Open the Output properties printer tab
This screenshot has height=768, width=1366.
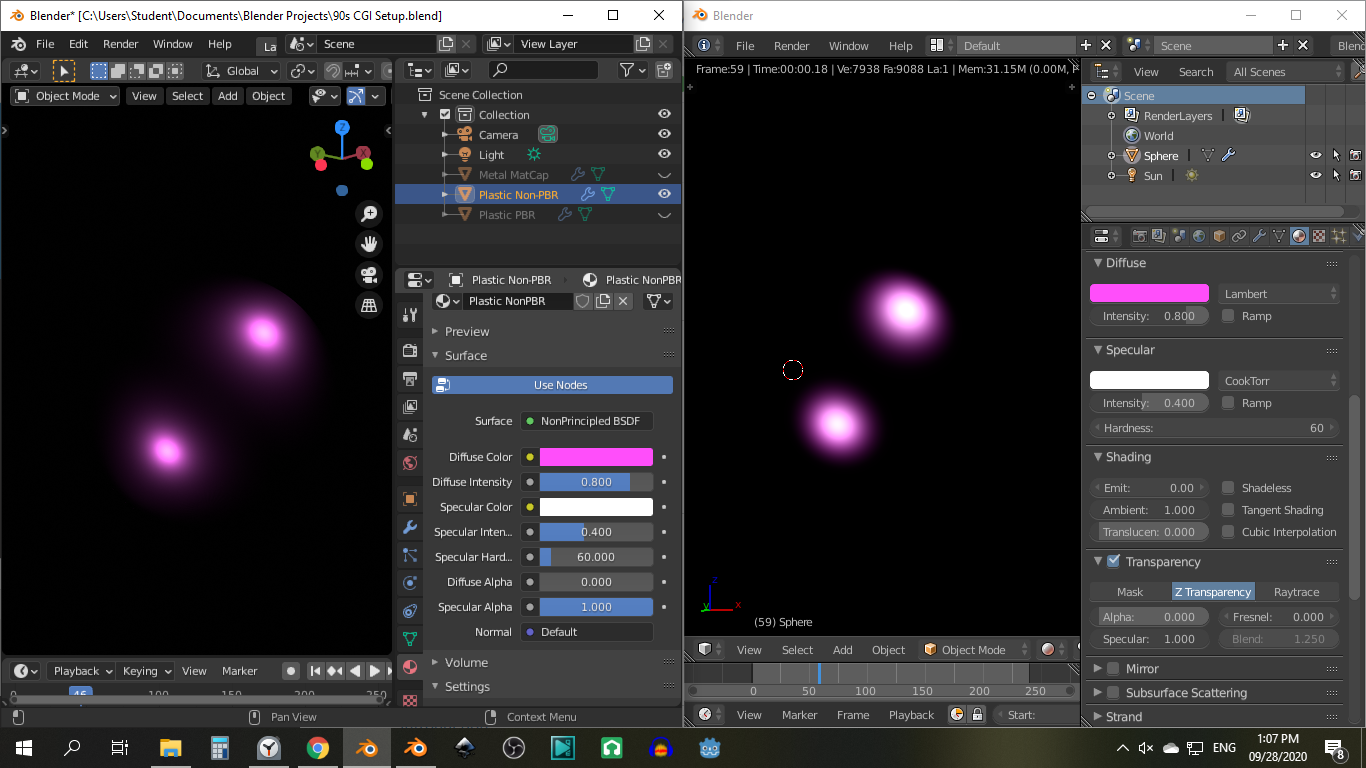409,379
